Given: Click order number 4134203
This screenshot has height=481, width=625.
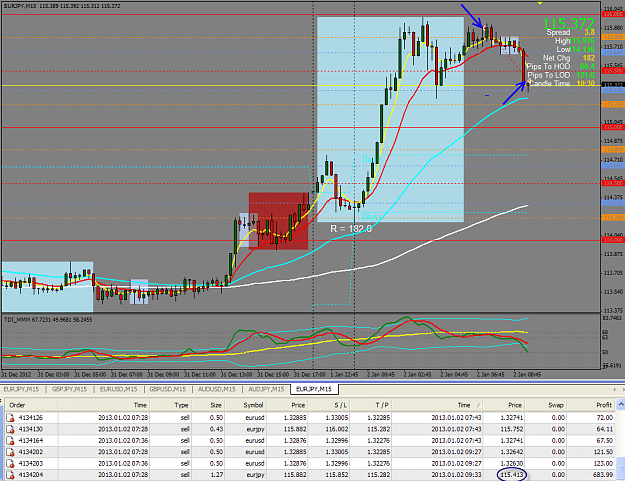Looking at the screenshot, I should tap(31, 463).
